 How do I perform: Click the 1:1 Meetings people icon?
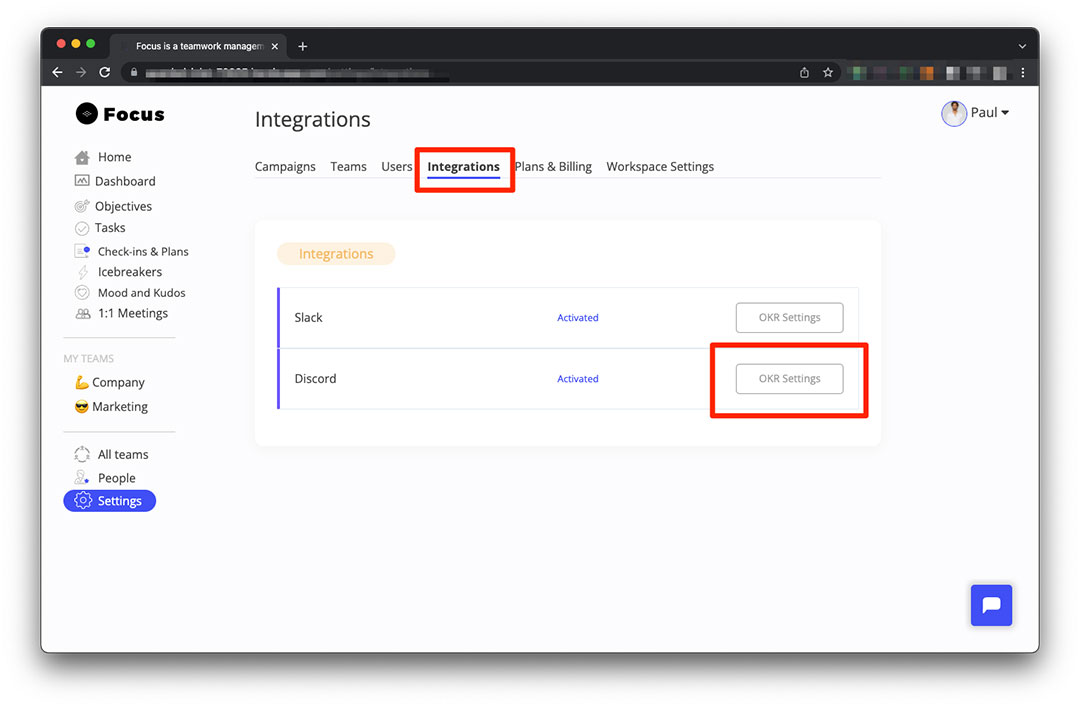point(83,314)
